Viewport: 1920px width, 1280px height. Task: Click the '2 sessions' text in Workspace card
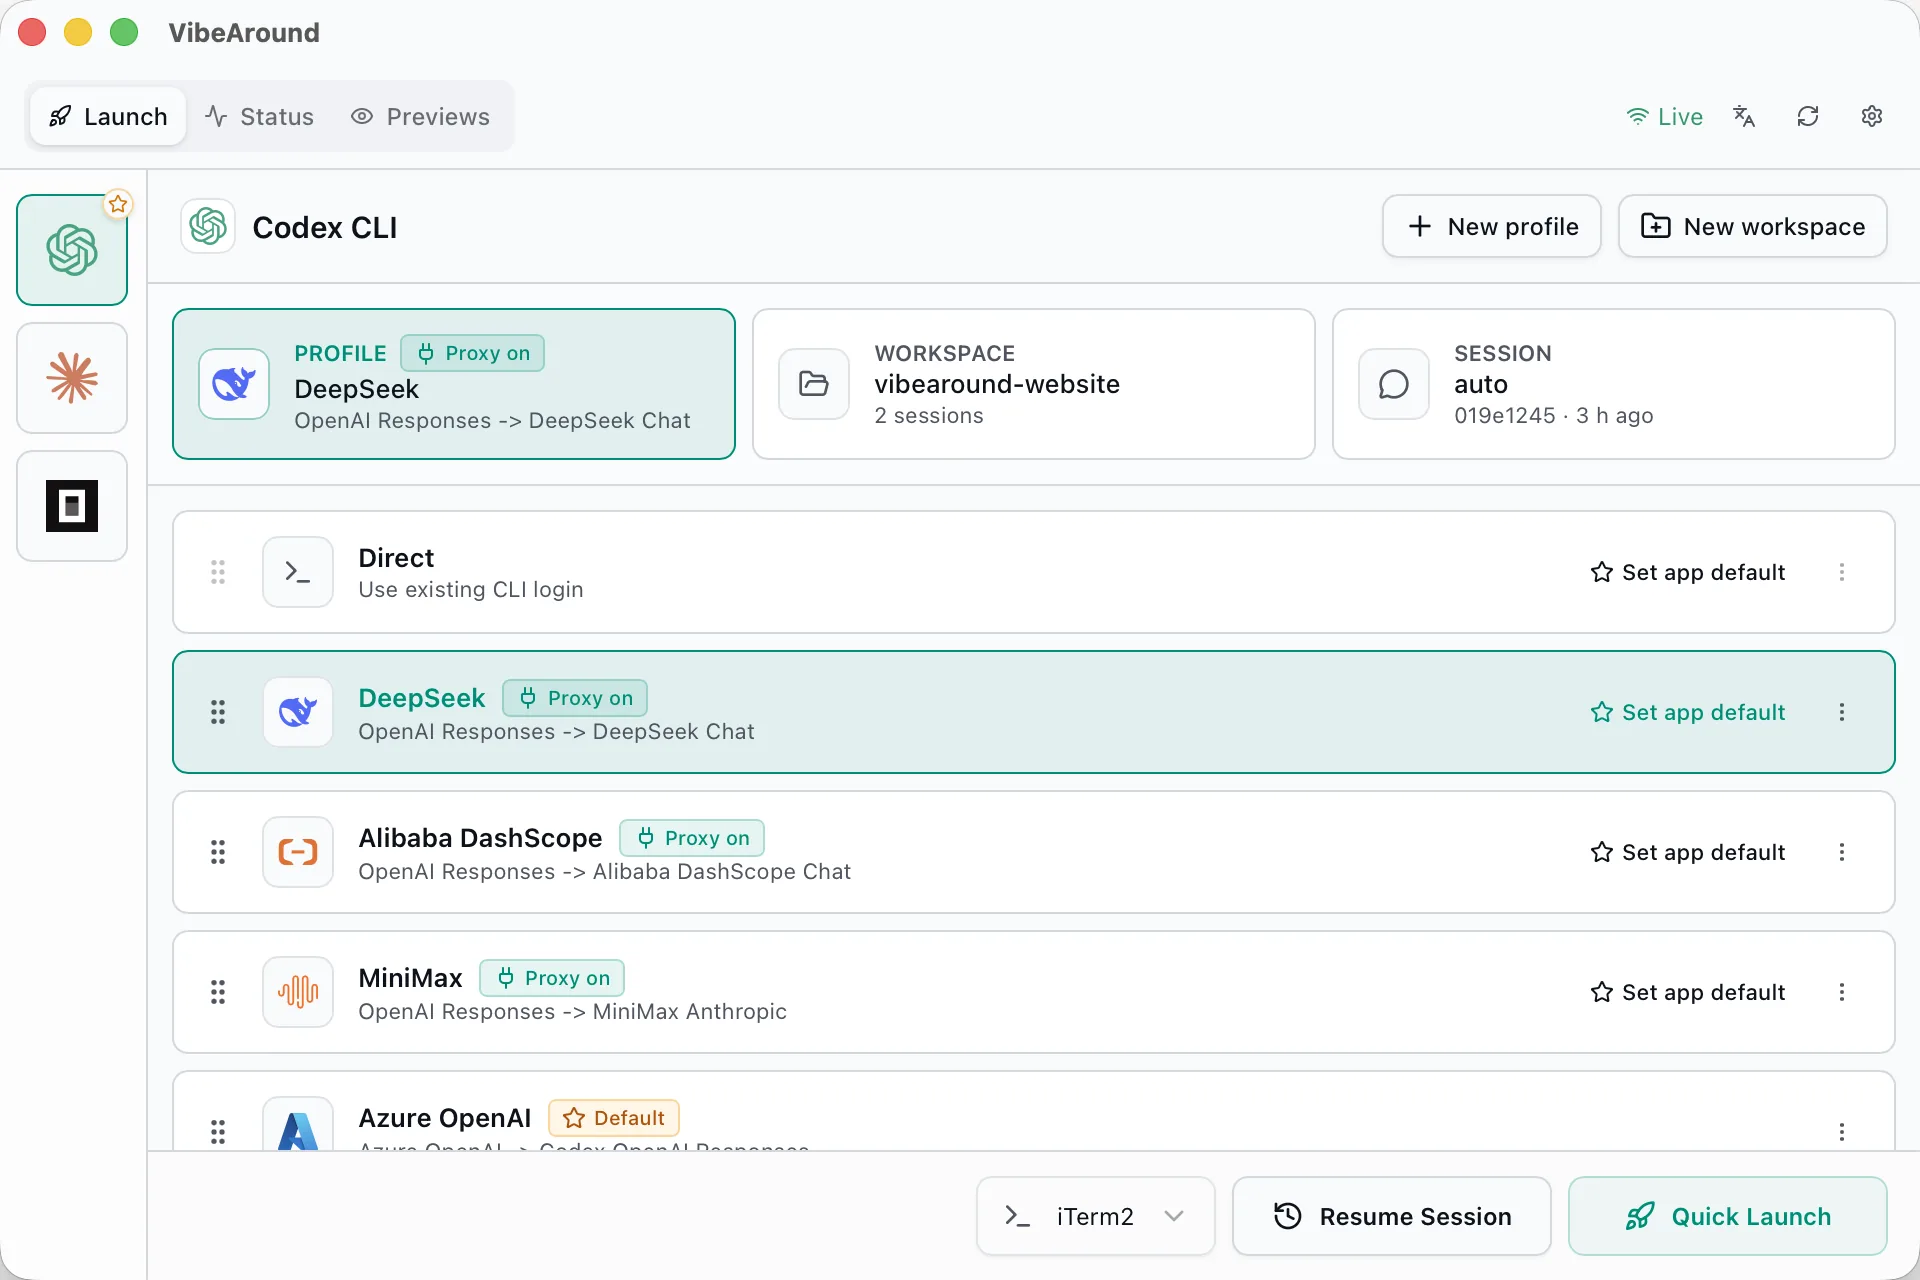(929, 416)
